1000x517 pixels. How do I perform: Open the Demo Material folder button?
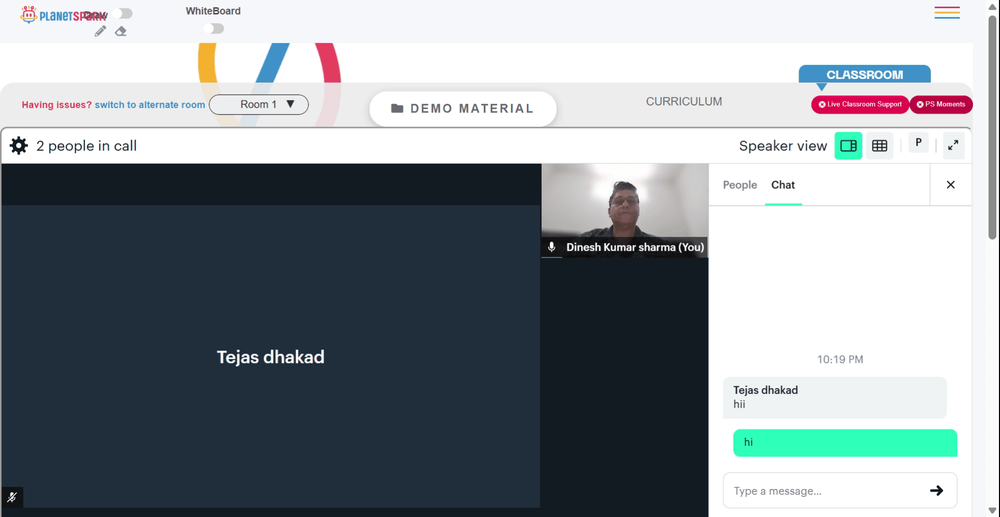pos(463,108)
